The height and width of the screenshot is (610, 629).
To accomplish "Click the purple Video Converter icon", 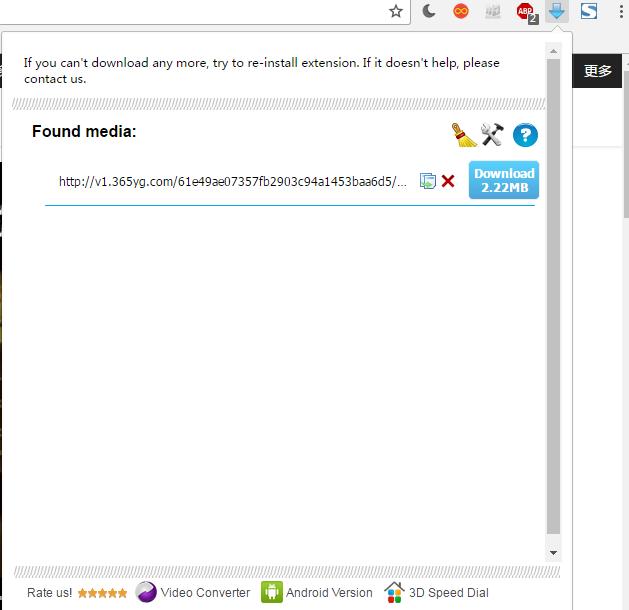I will (146, 592).
